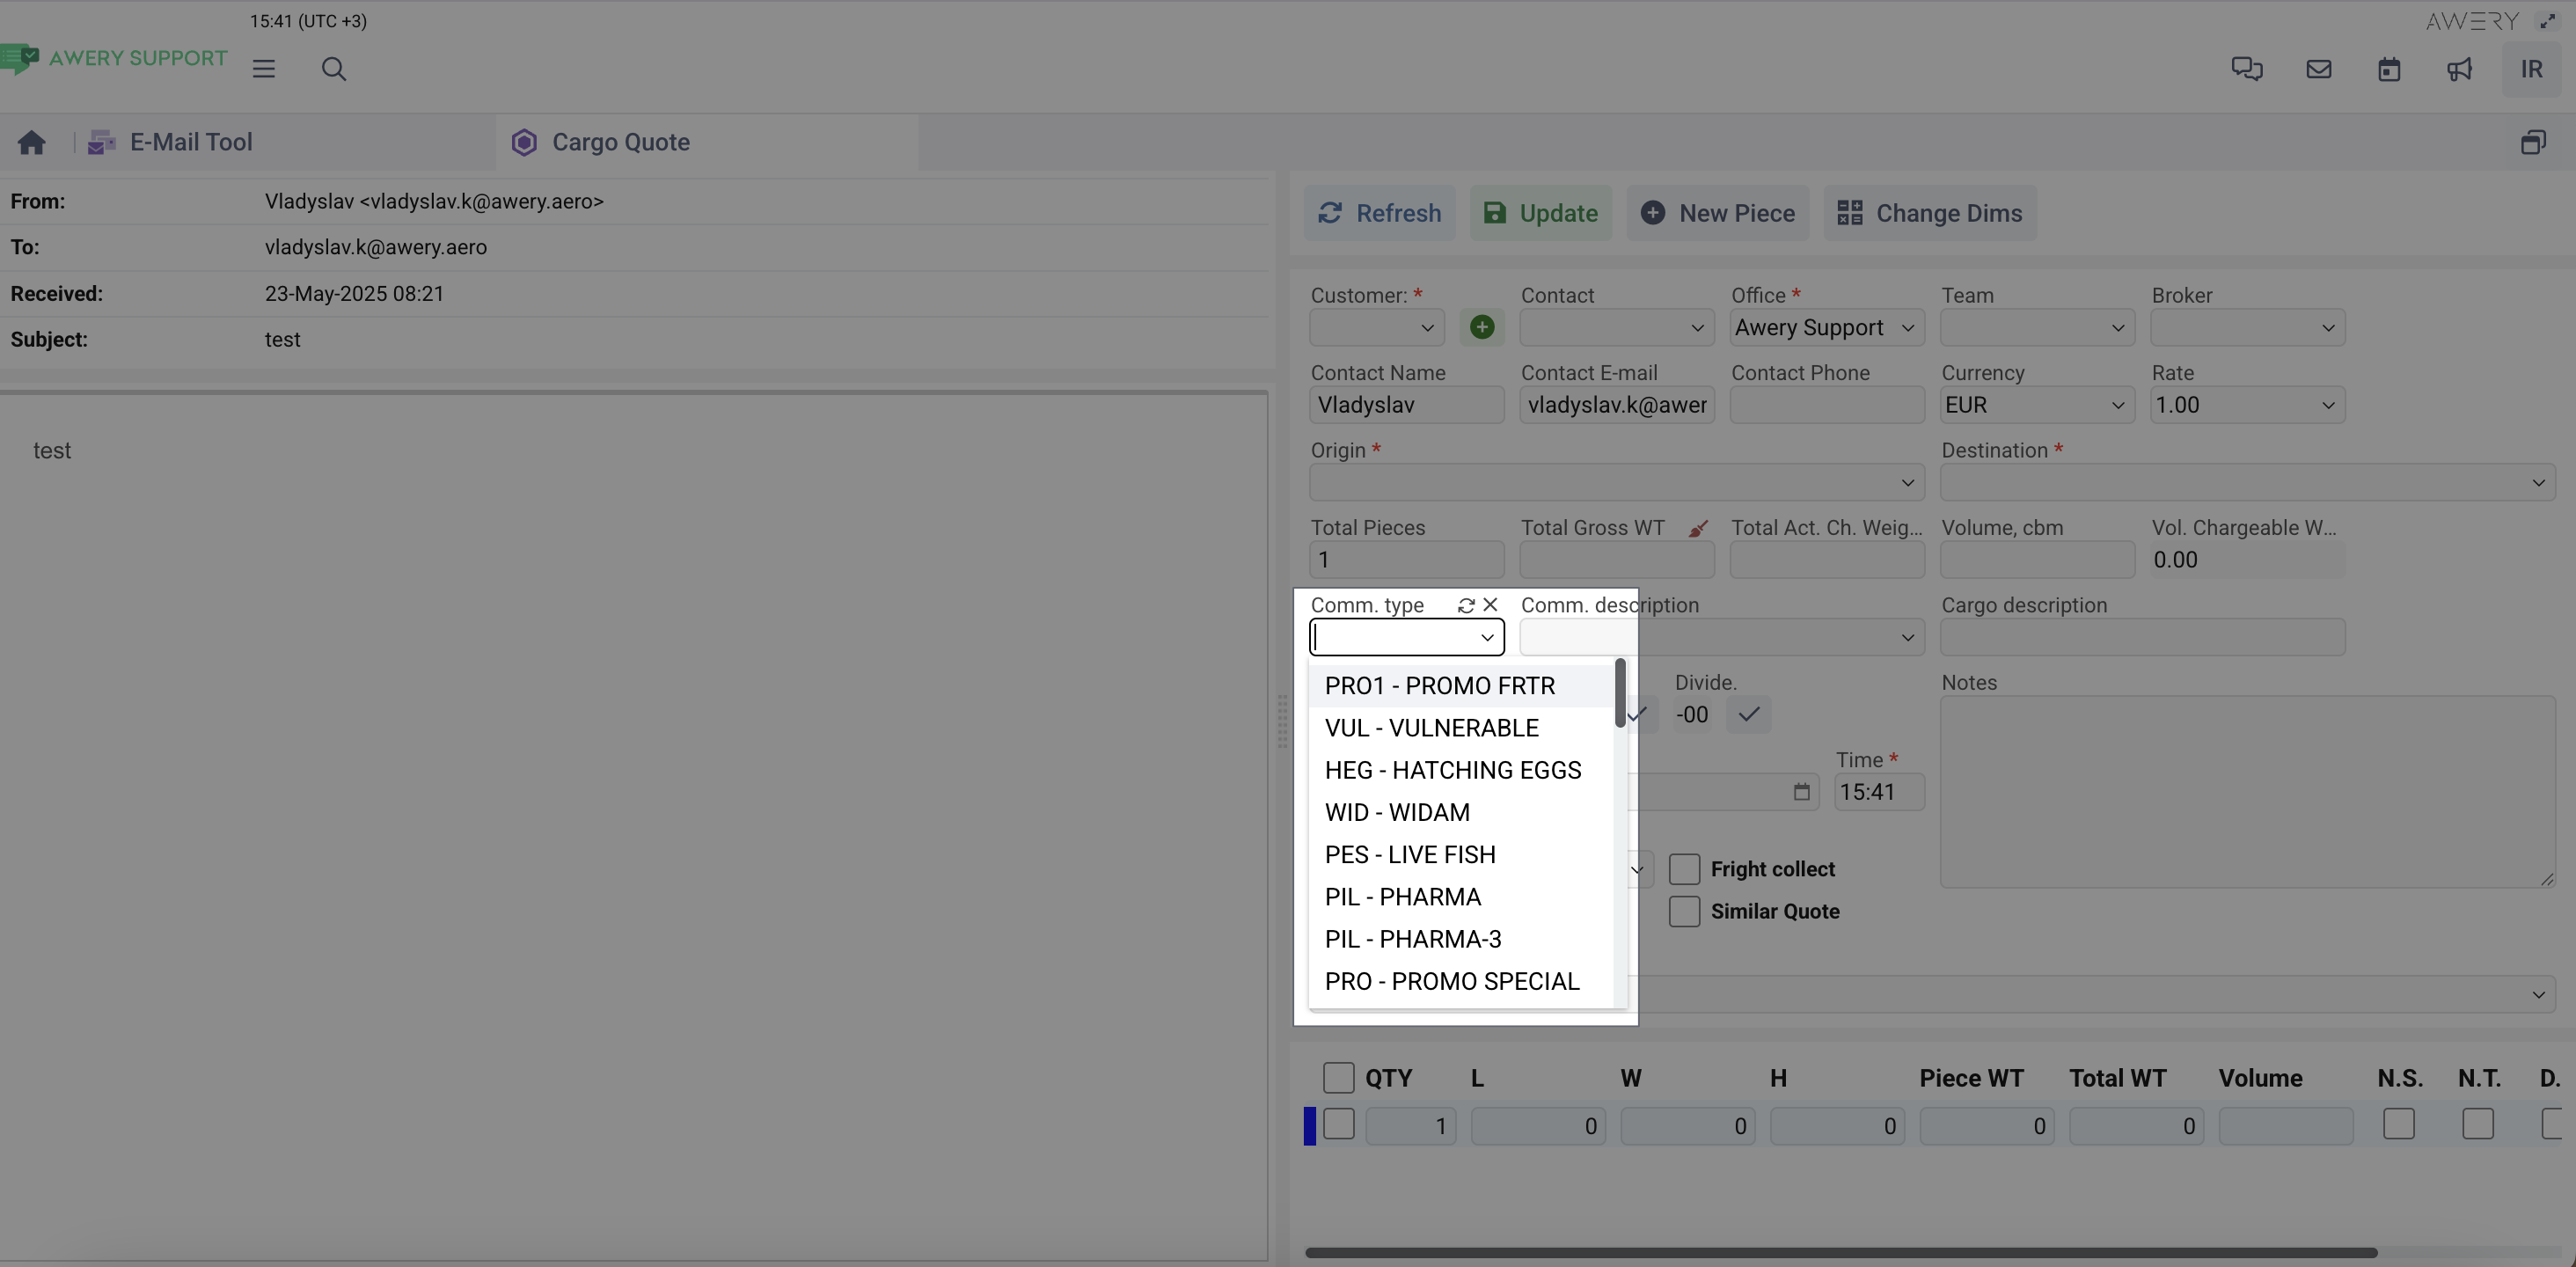Select HEG - HATCHING EGGS option
The width and height of the screenshot is (2576, 1267).
click(1452, 770)
